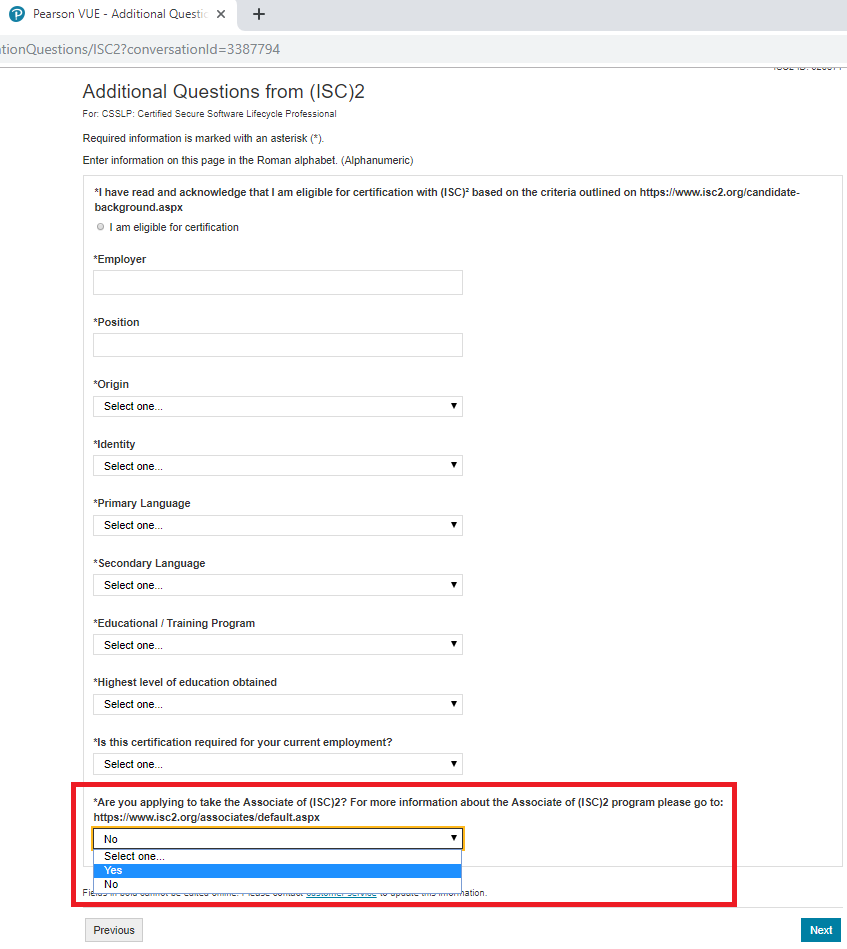Expand the Primary Language dropdown
Image resolution: width=847 pixels, height=949 pixels.
pos(277,524)
